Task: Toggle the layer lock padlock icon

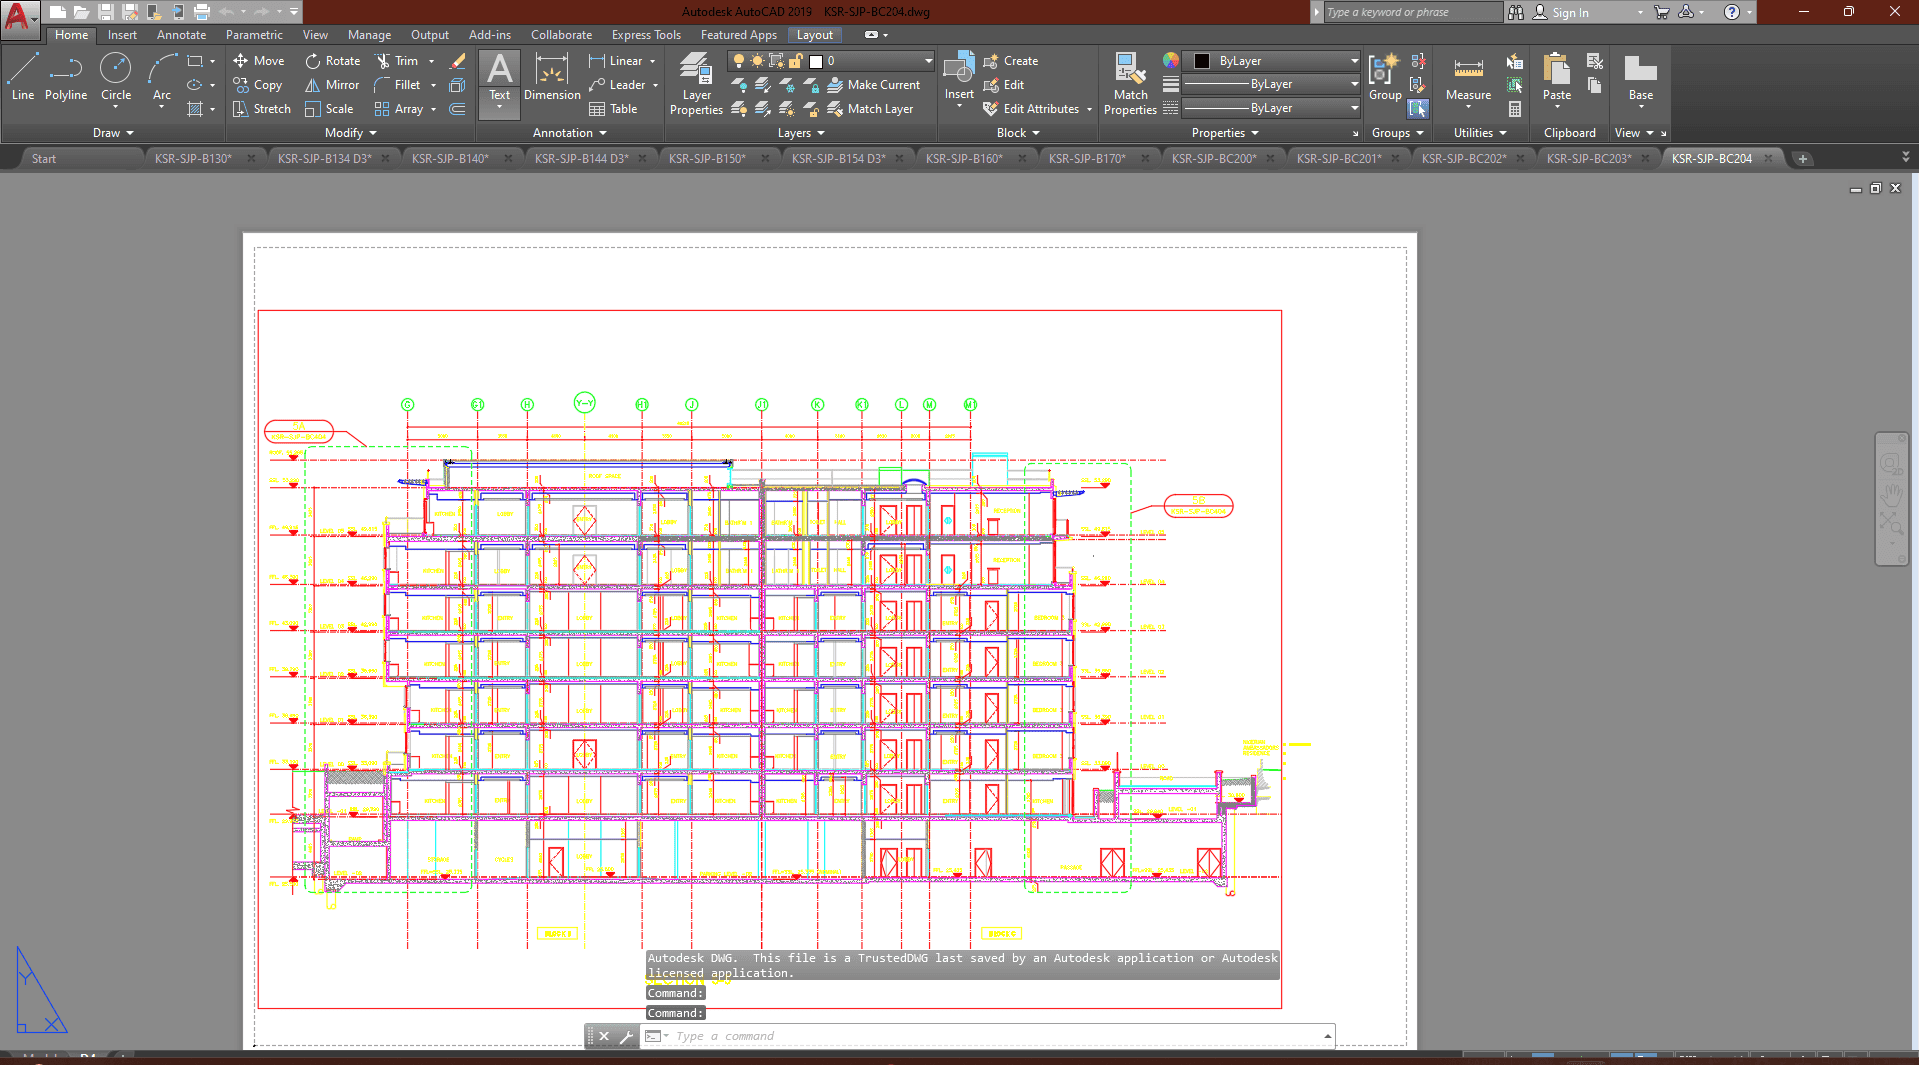Action: pyautogui.click(x=796, y=61)
